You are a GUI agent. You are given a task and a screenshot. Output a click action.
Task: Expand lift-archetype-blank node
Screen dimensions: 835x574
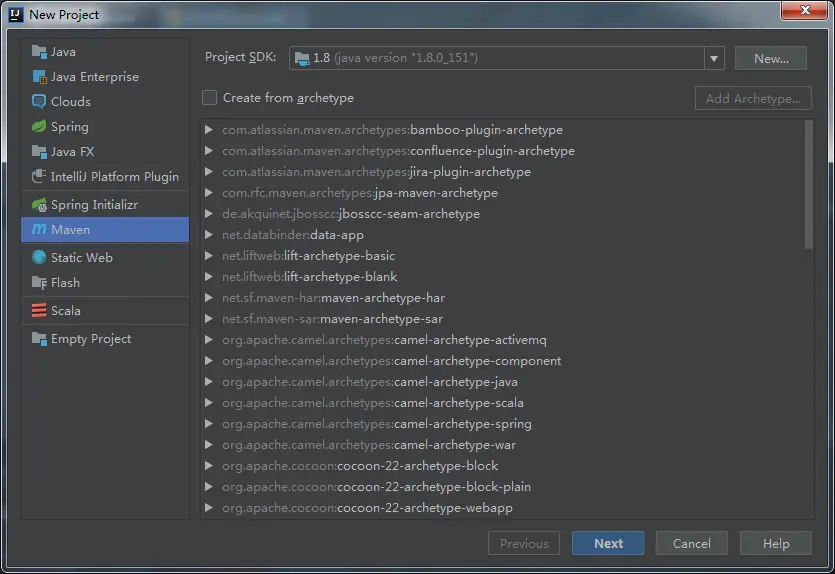209,277
